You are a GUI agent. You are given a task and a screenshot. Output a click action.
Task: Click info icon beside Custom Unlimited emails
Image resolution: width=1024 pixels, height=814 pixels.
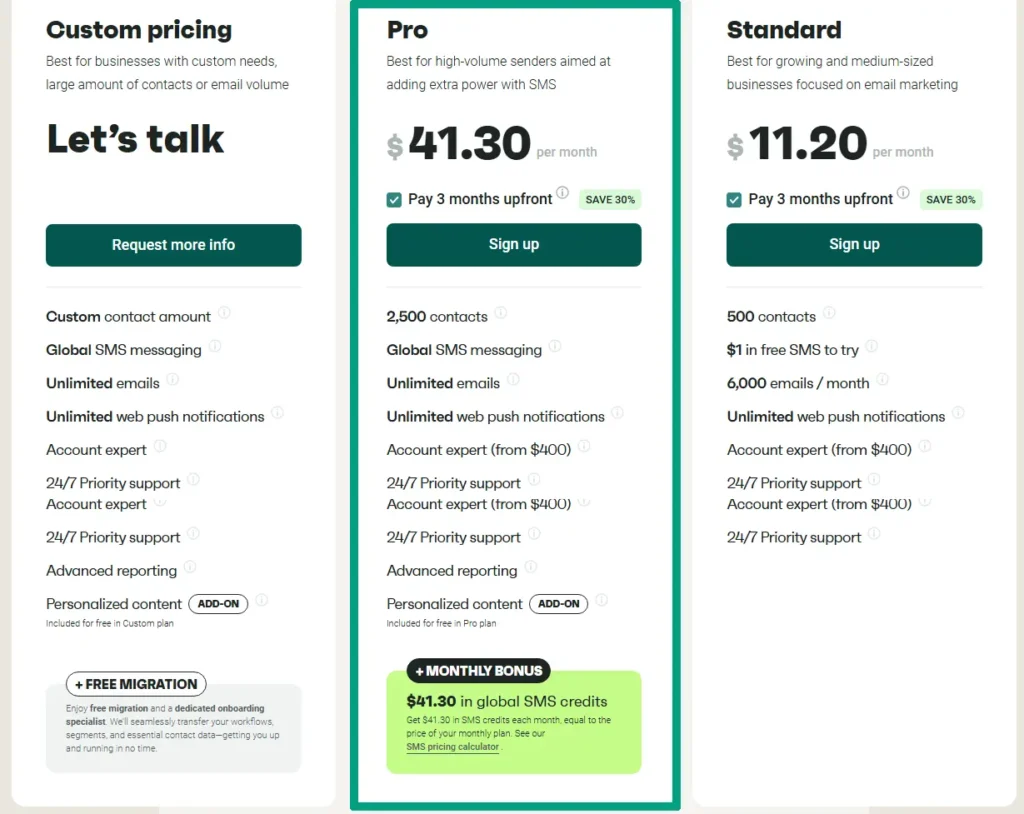pos(172,380)
